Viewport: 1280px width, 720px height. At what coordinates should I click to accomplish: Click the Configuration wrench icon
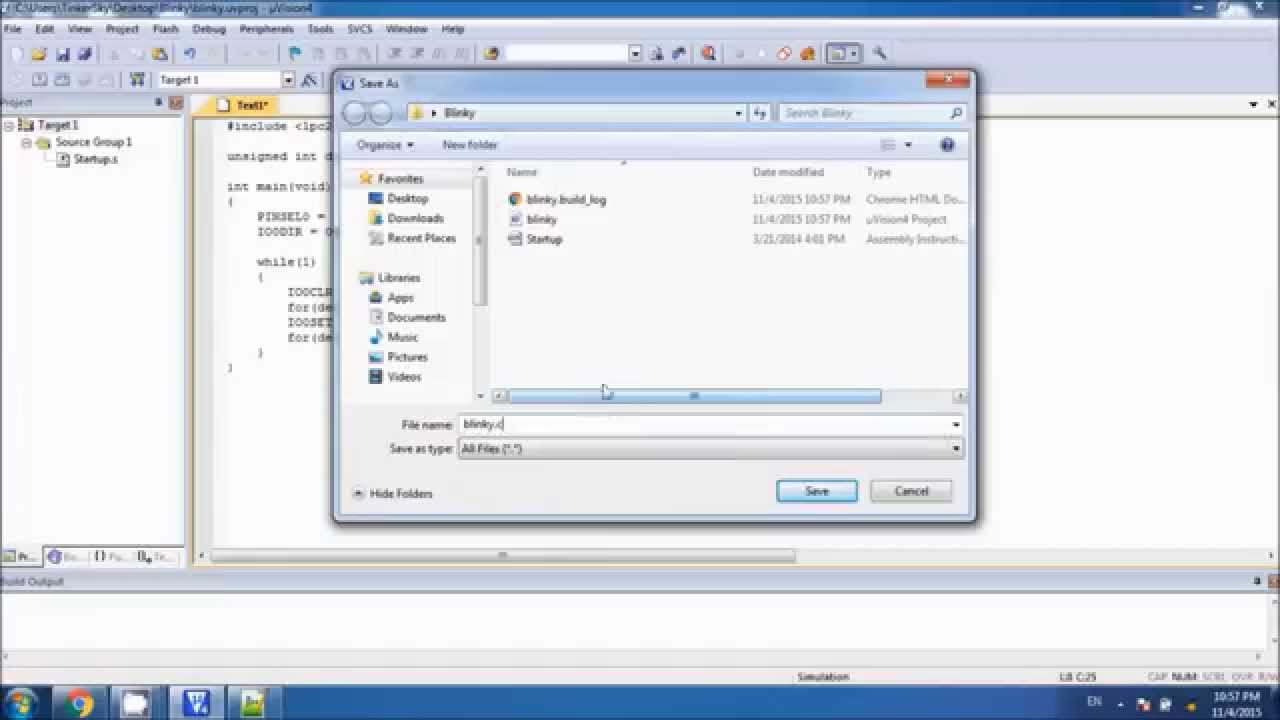tap(880, 54)
